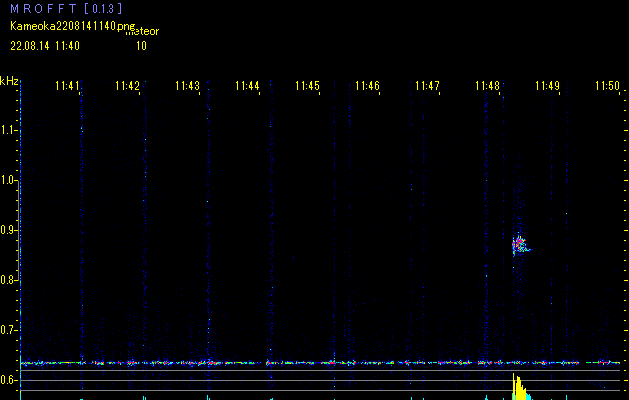Click the meteor echo blob near 11:48
Viewport: 629px width, 400px height.
click(x=520, y=244)
